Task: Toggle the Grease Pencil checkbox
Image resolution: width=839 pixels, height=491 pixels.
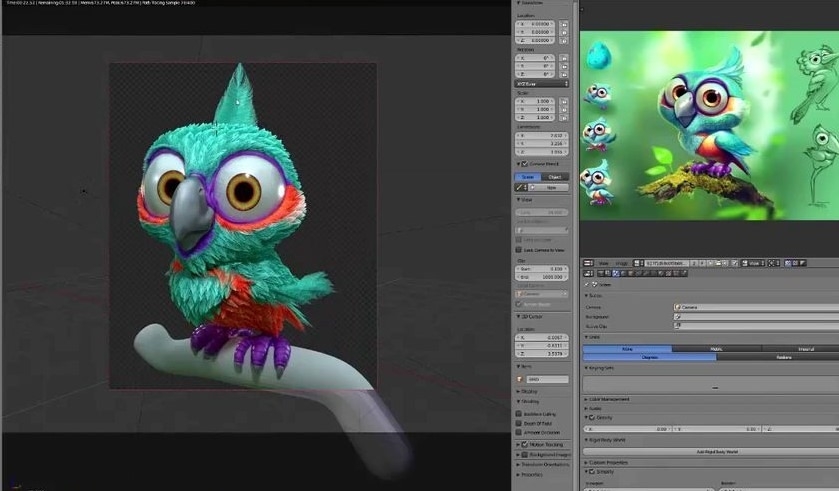Action: coord(525,164)
